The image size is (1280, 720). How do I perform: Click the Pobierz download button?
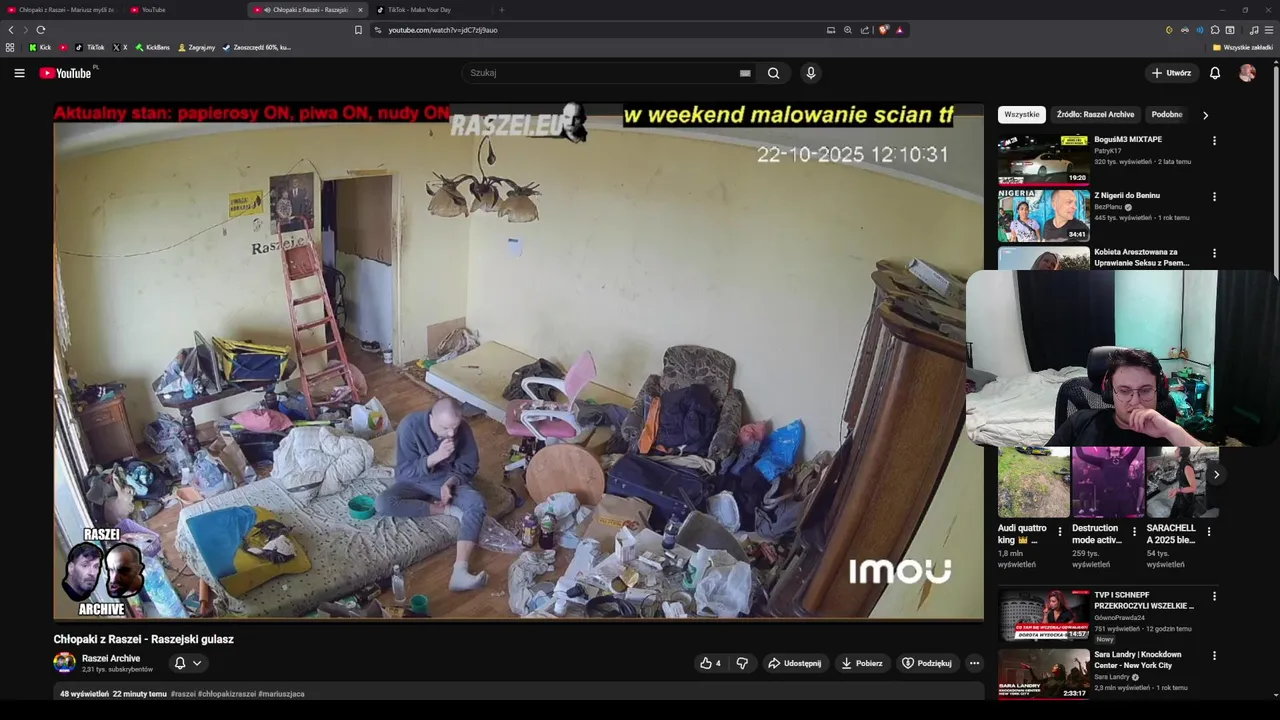coord(862,663)
